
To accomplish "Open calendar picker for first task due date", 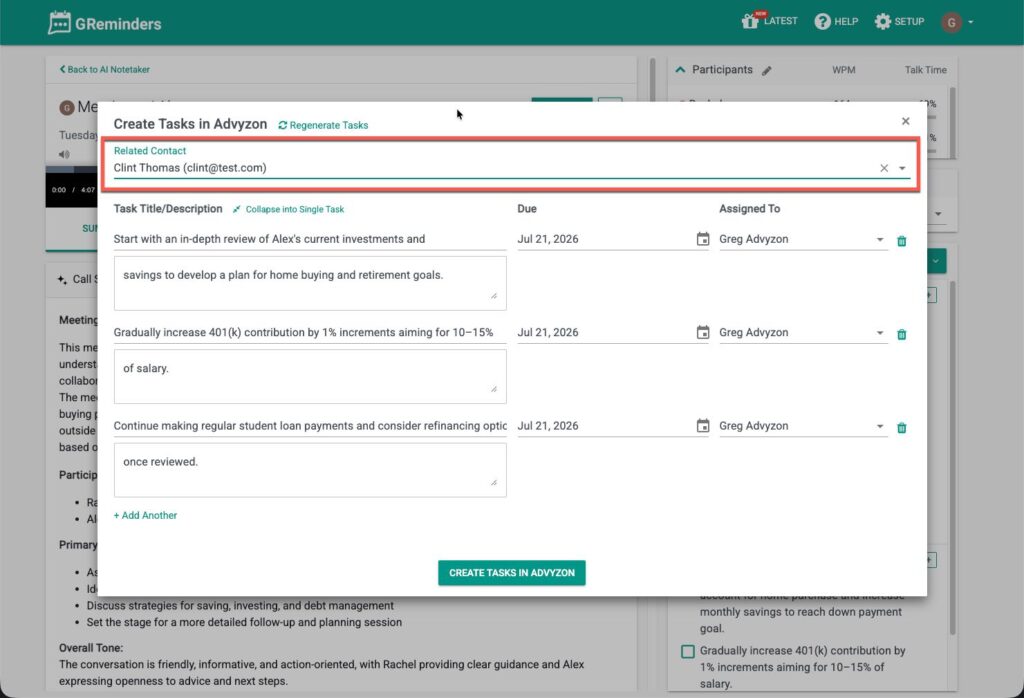I will pos(702,239).
